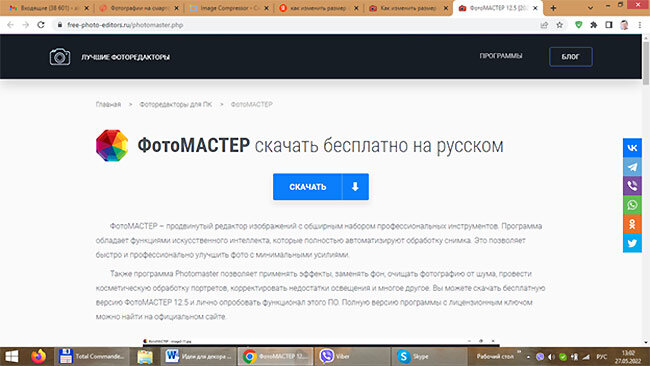This screenshot has height=366, width=650.
Task: Open the ПРОГРАММЫ menu item
Action: tap(501, 56)
